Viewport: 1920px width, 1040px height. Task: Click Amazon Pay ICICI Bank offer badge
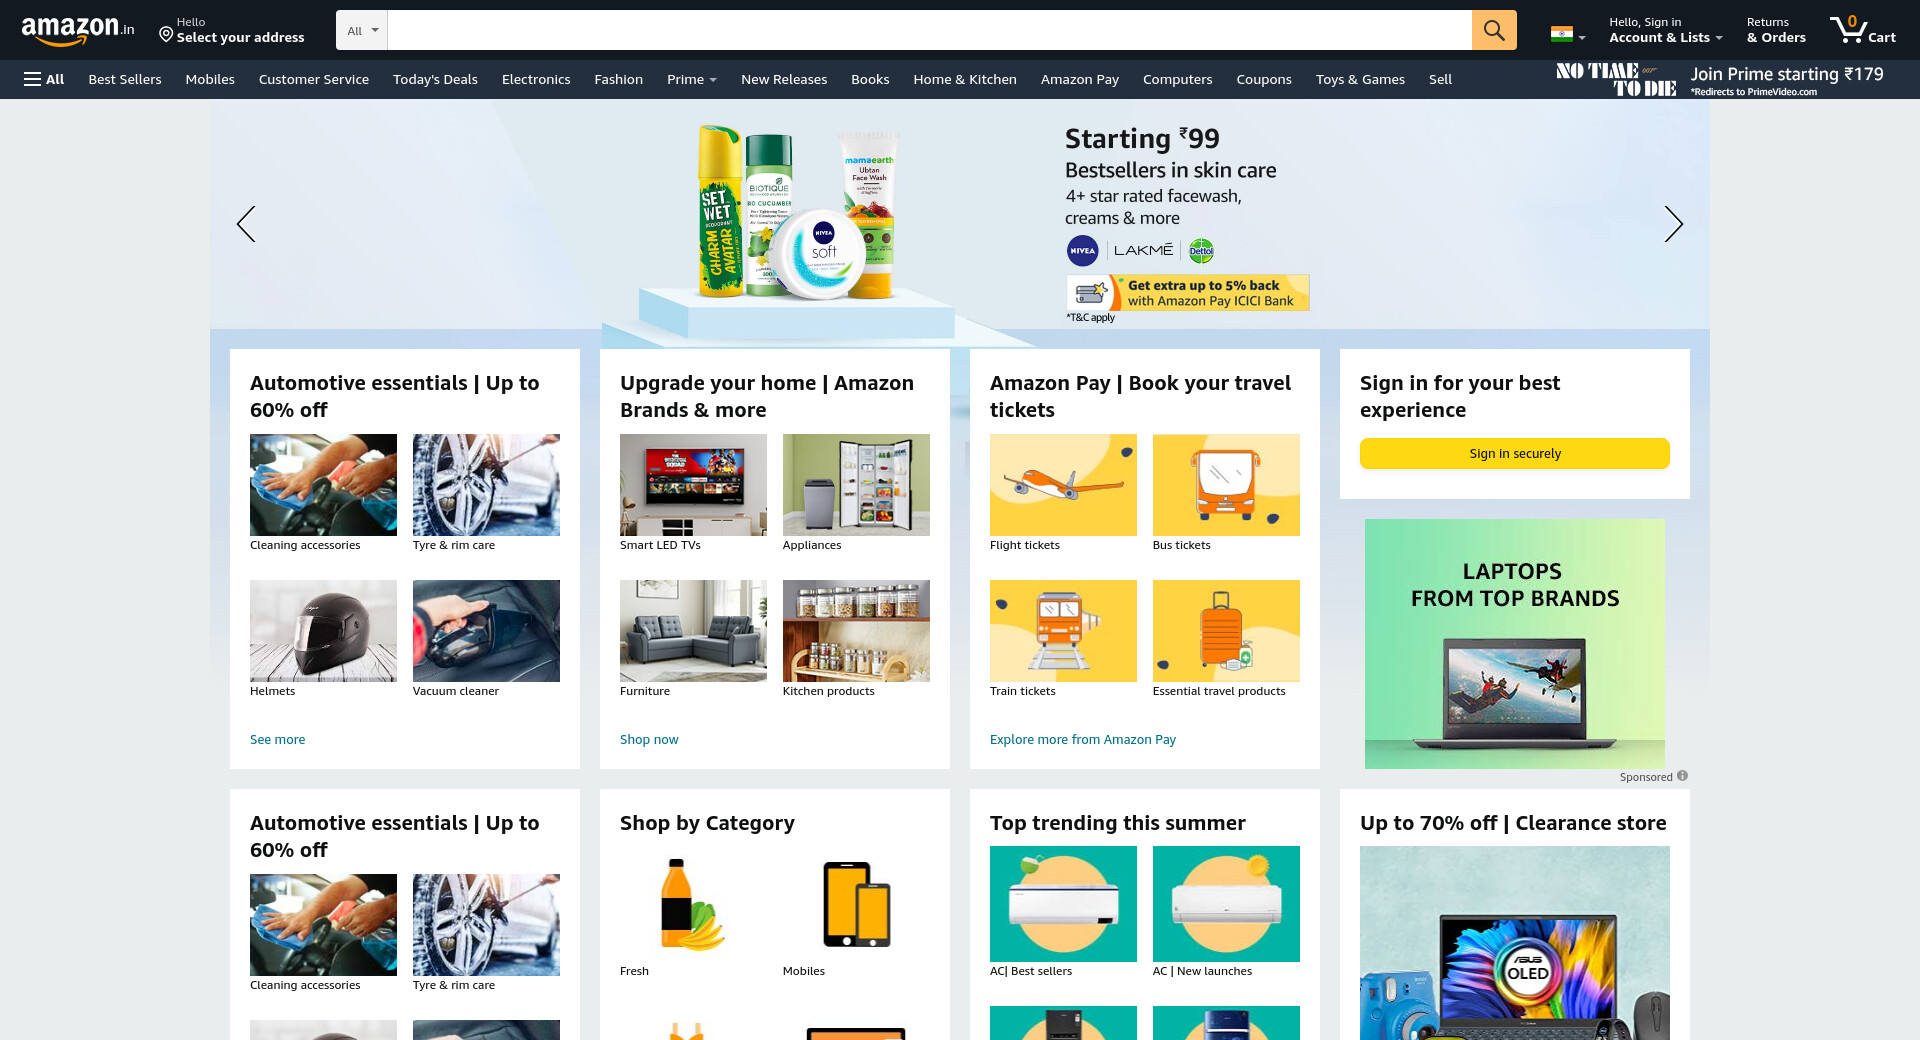click(x=1188, y=293)
